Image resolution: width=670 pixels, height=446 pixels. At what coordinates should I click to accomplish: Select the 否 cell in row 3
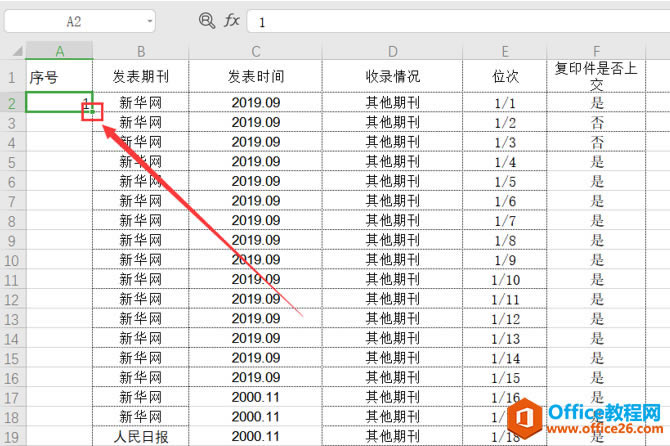point(596,122)
